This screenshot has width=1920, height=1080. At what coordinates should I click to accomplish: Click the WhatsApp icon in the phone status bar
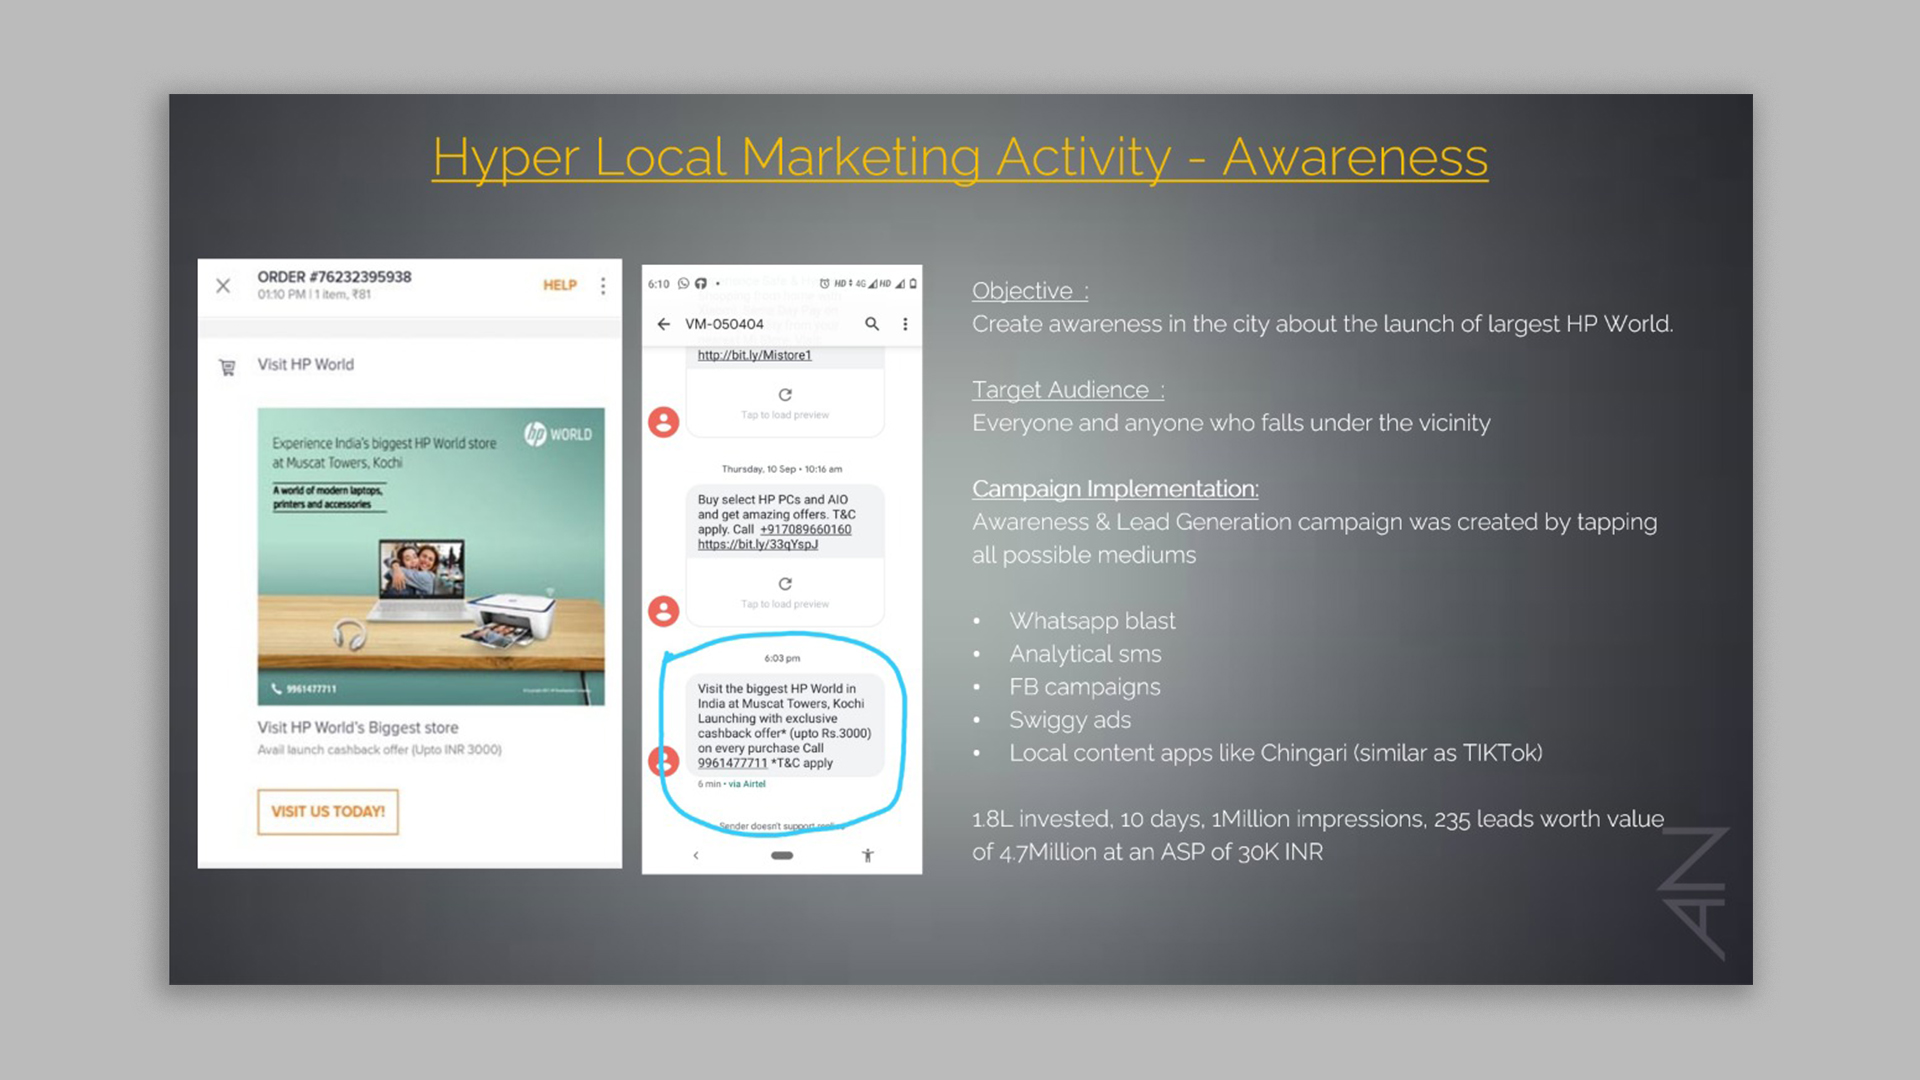click(x=684, y=284)
